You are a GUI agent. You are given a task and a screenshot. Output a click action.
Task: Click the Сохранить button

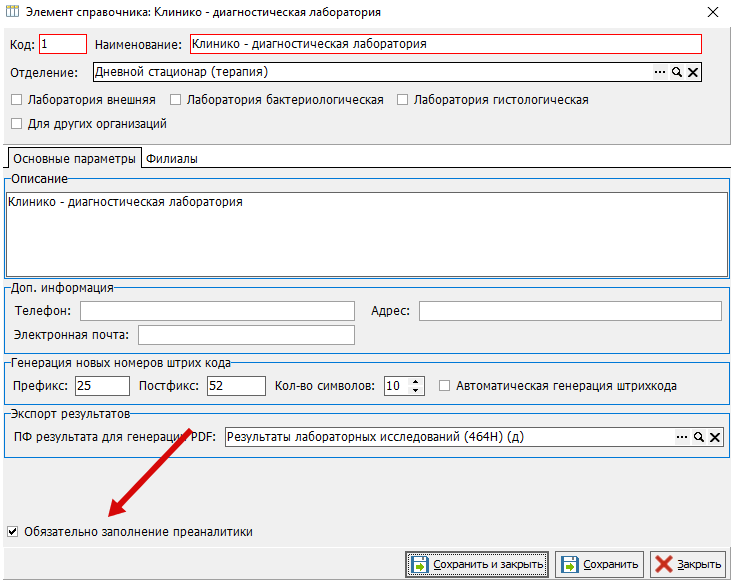[600, 564]
